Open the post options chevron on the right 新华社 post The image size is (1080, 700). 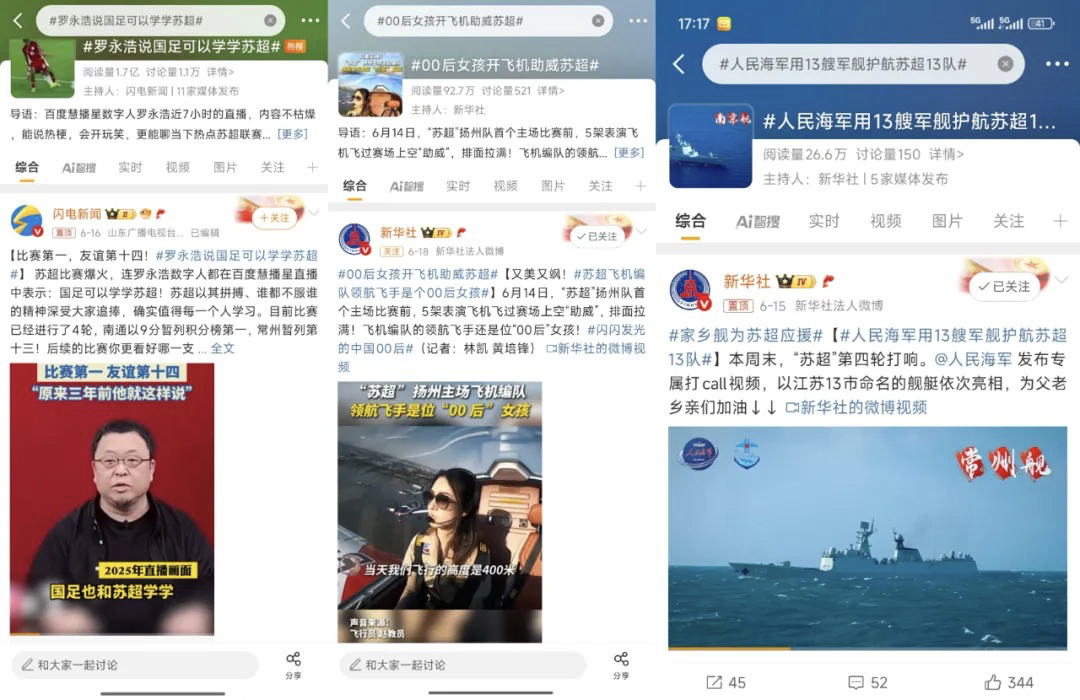coord(1061,279)
